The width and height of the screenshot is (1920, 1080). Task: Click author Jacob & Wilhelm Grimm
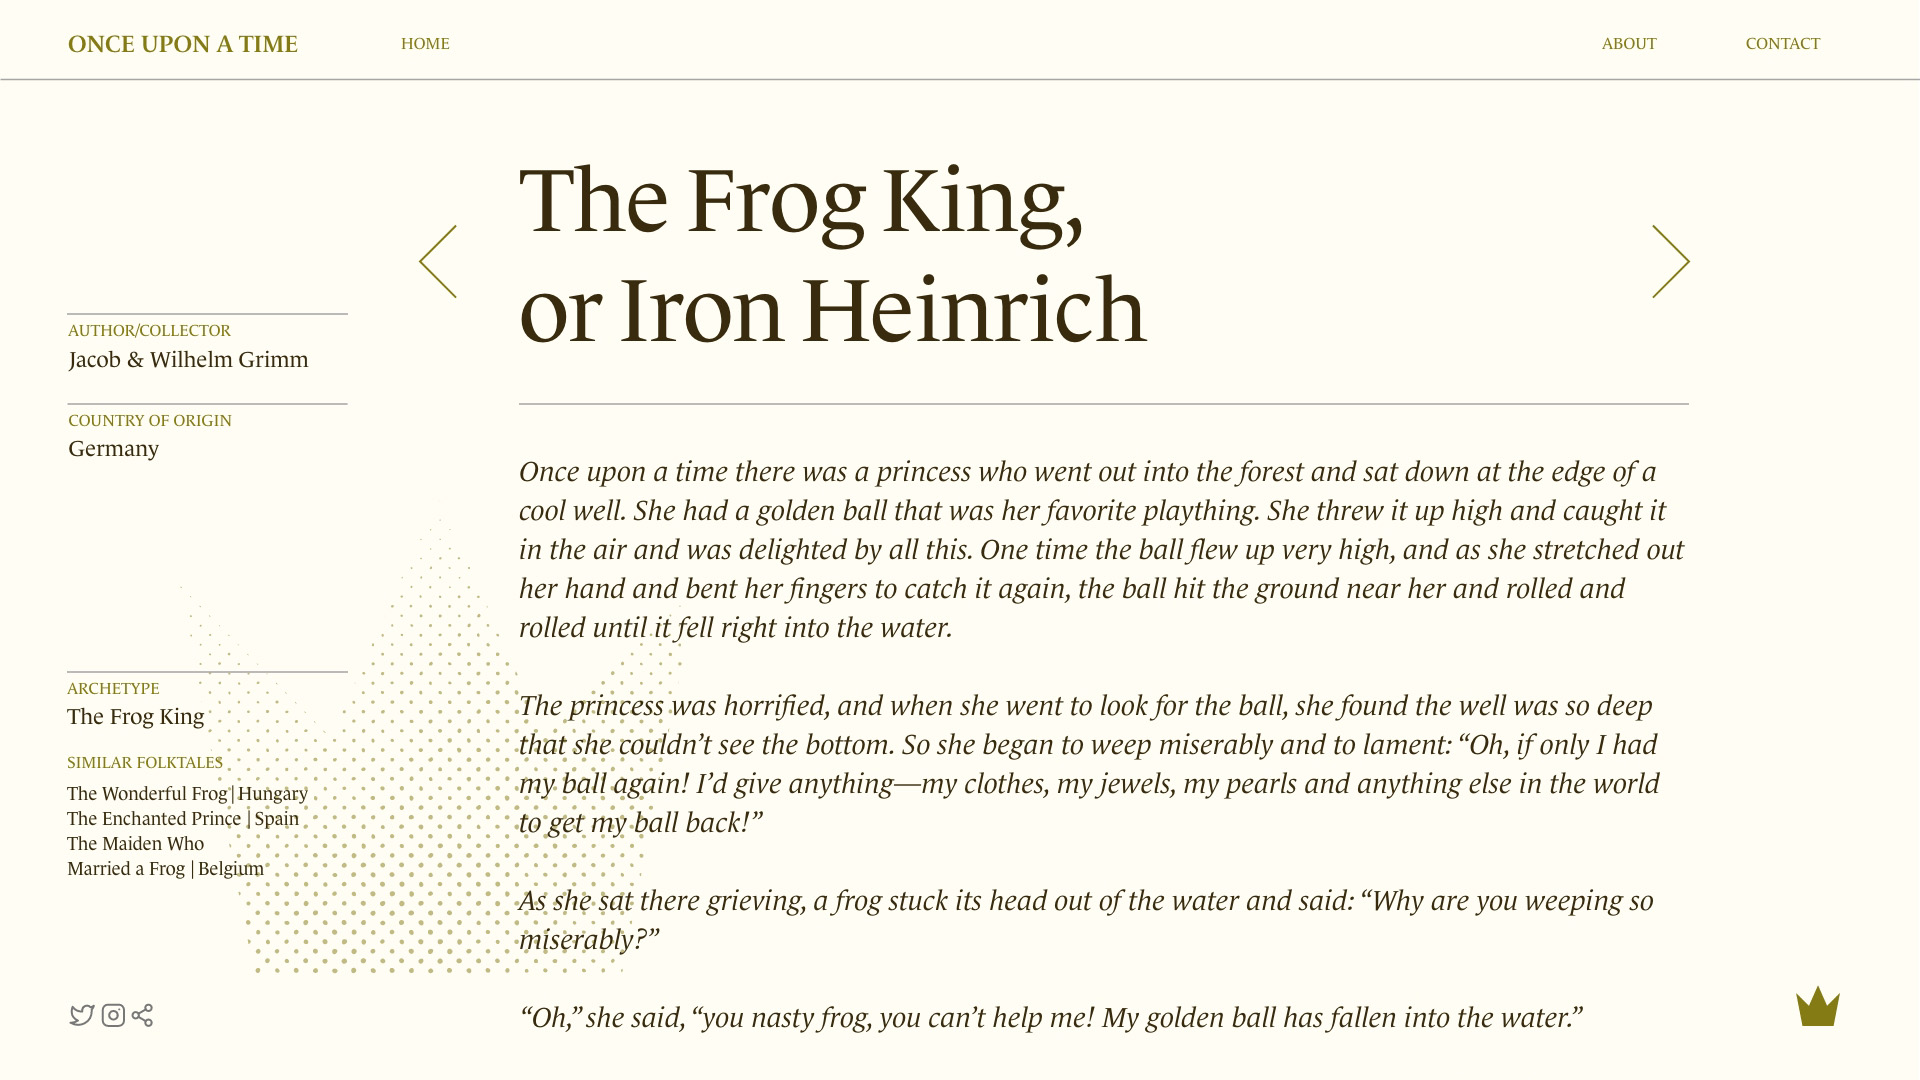[188, 360]
